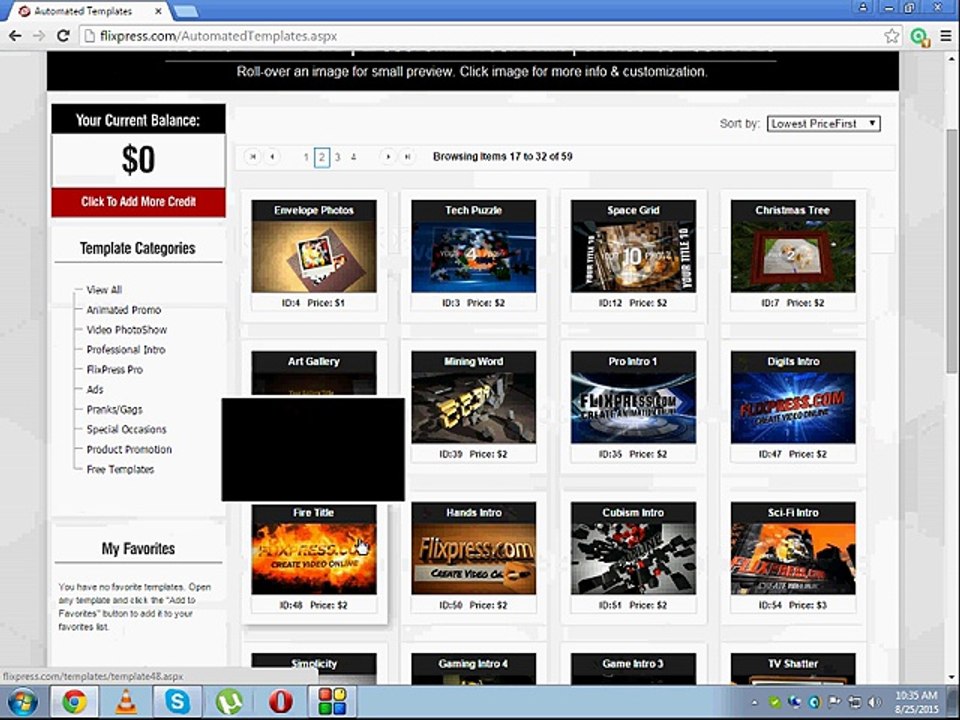Advance to the next results page arrow
The image size is (960, 720).
point(388,157)
